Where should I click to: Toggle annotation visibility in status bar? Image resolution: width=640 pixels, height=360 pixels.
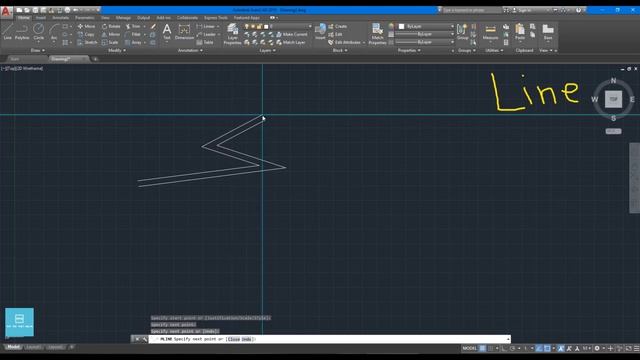[x=561, y=348]
